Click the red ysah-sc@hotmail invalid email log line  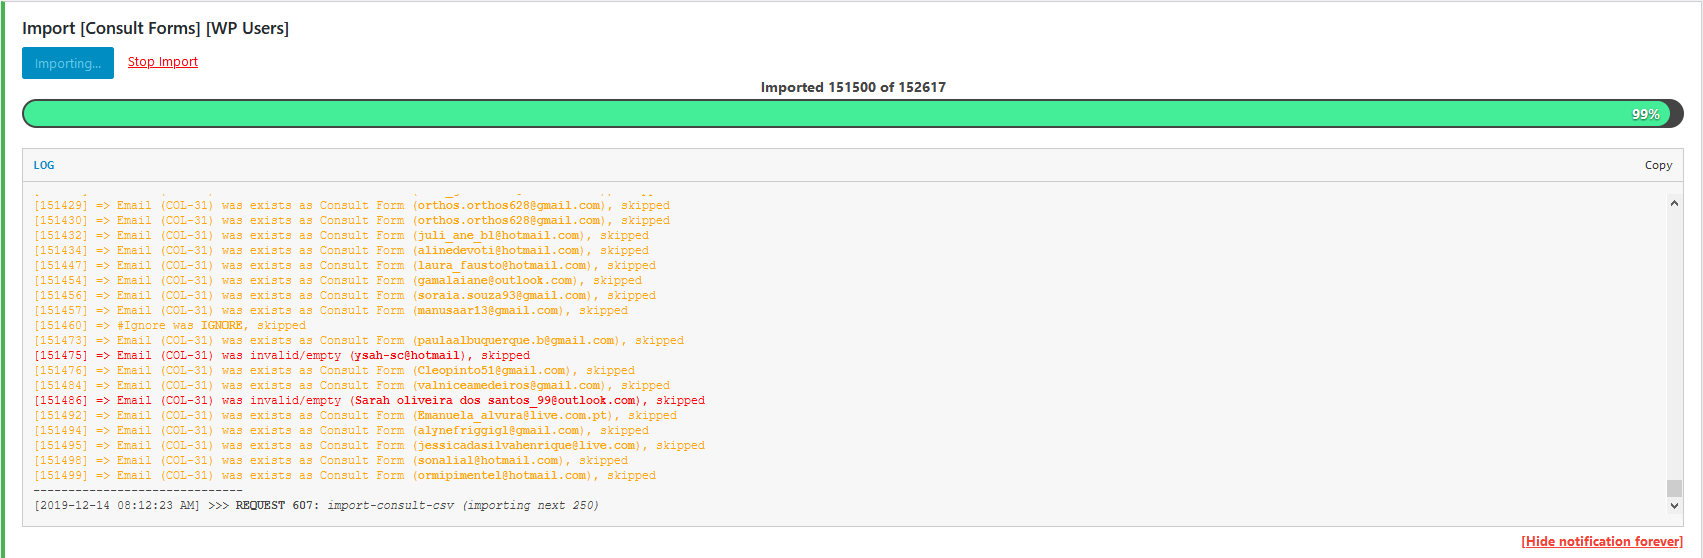282,356
